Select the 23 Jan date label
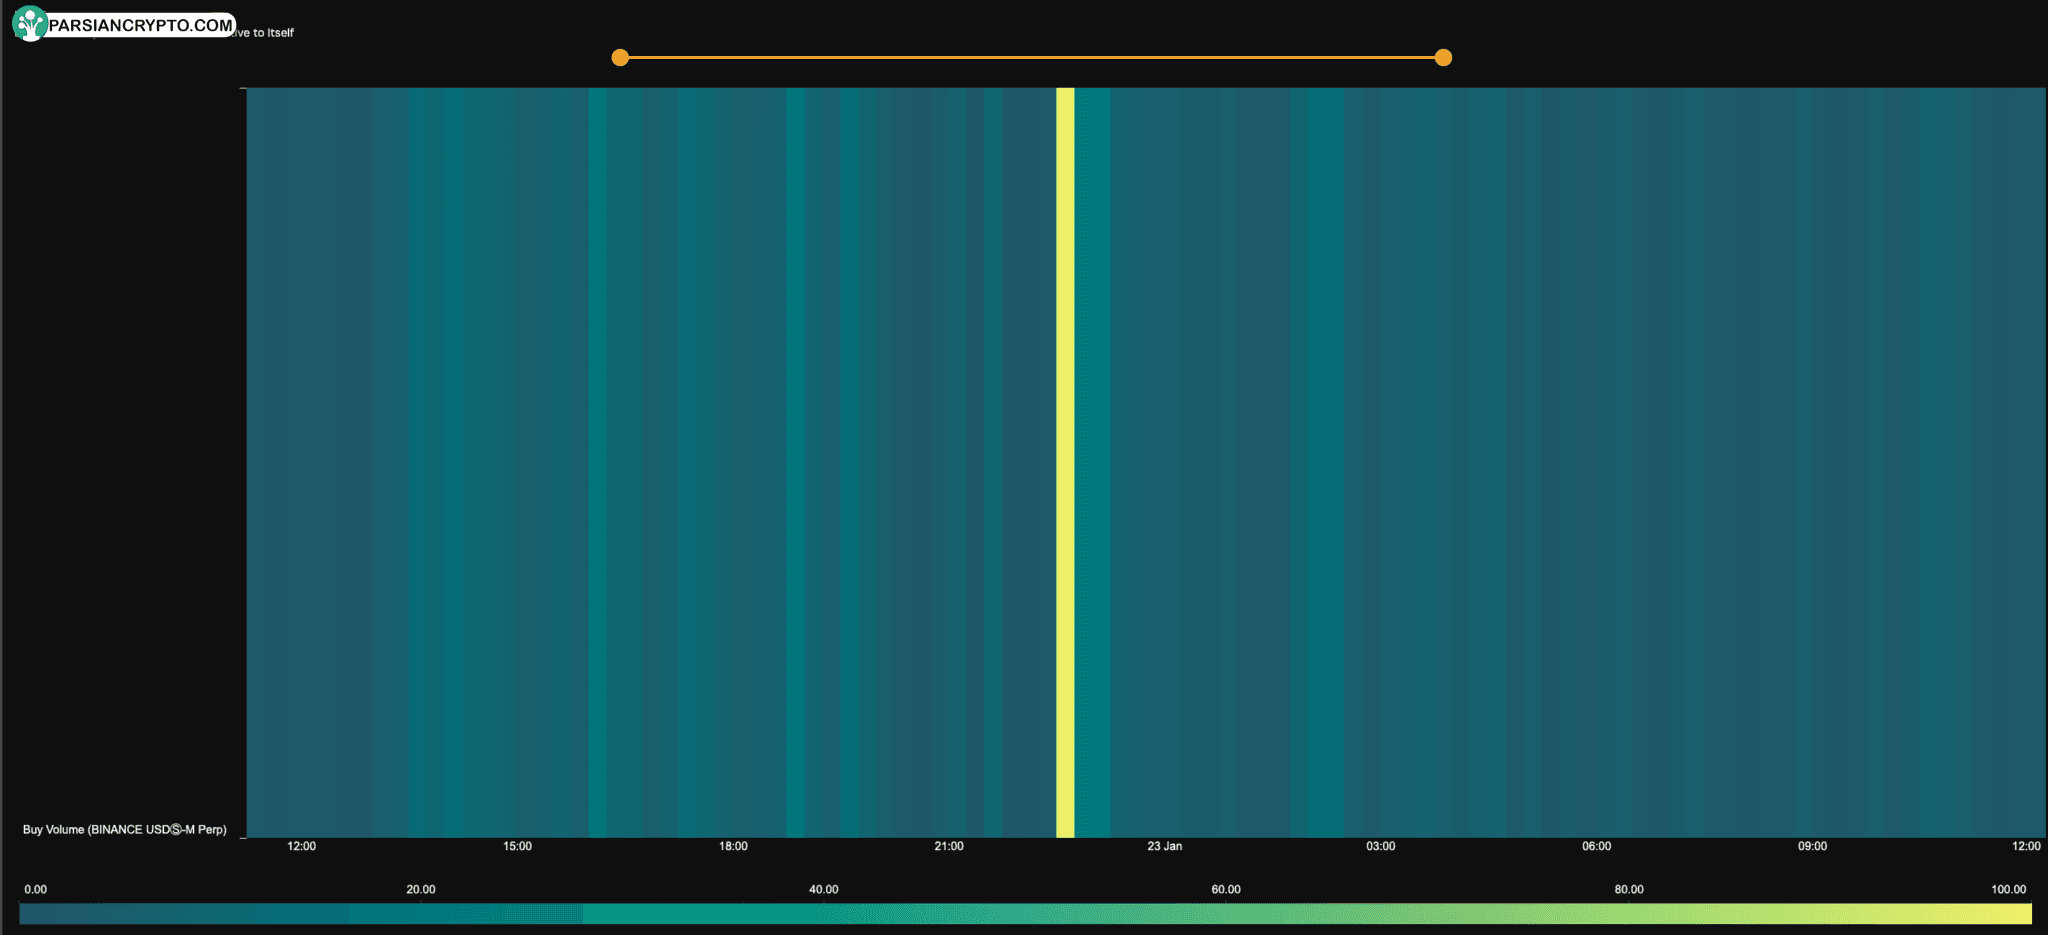The width and height of the screenshot is (2048, 935). (1164, 847)
